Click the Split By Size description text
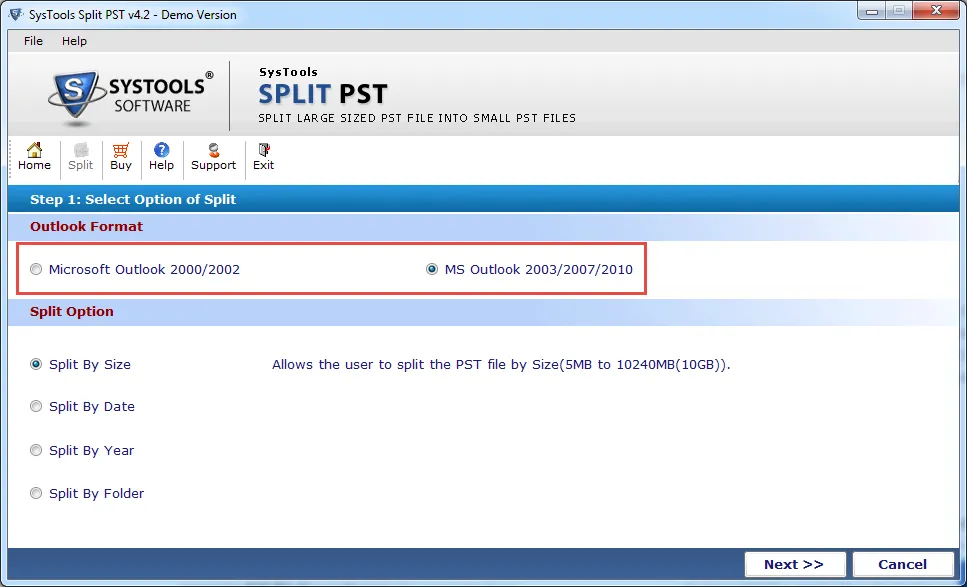The width and height of the screenshot is (967, 587). (501, 364)
